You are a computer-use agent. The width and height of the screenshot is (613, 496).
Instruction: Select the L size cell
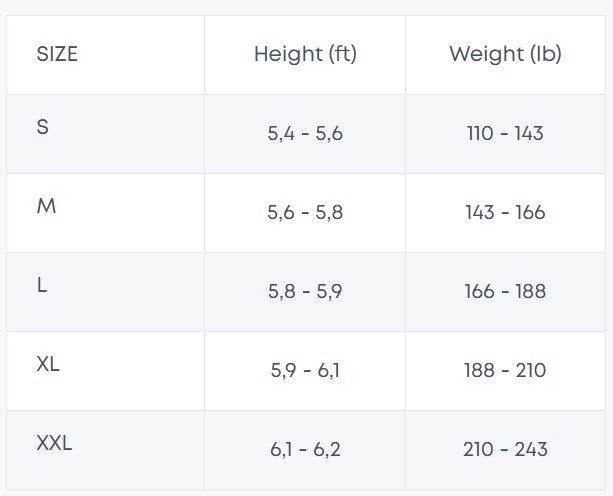point(42,286)
